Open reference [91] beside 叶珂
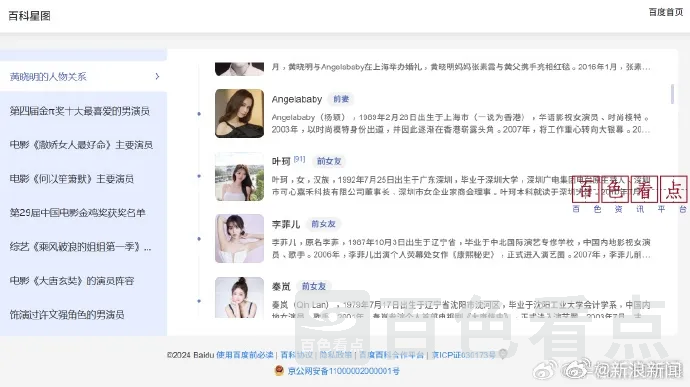The image size is (690, 387). click(x=299, y=159)
